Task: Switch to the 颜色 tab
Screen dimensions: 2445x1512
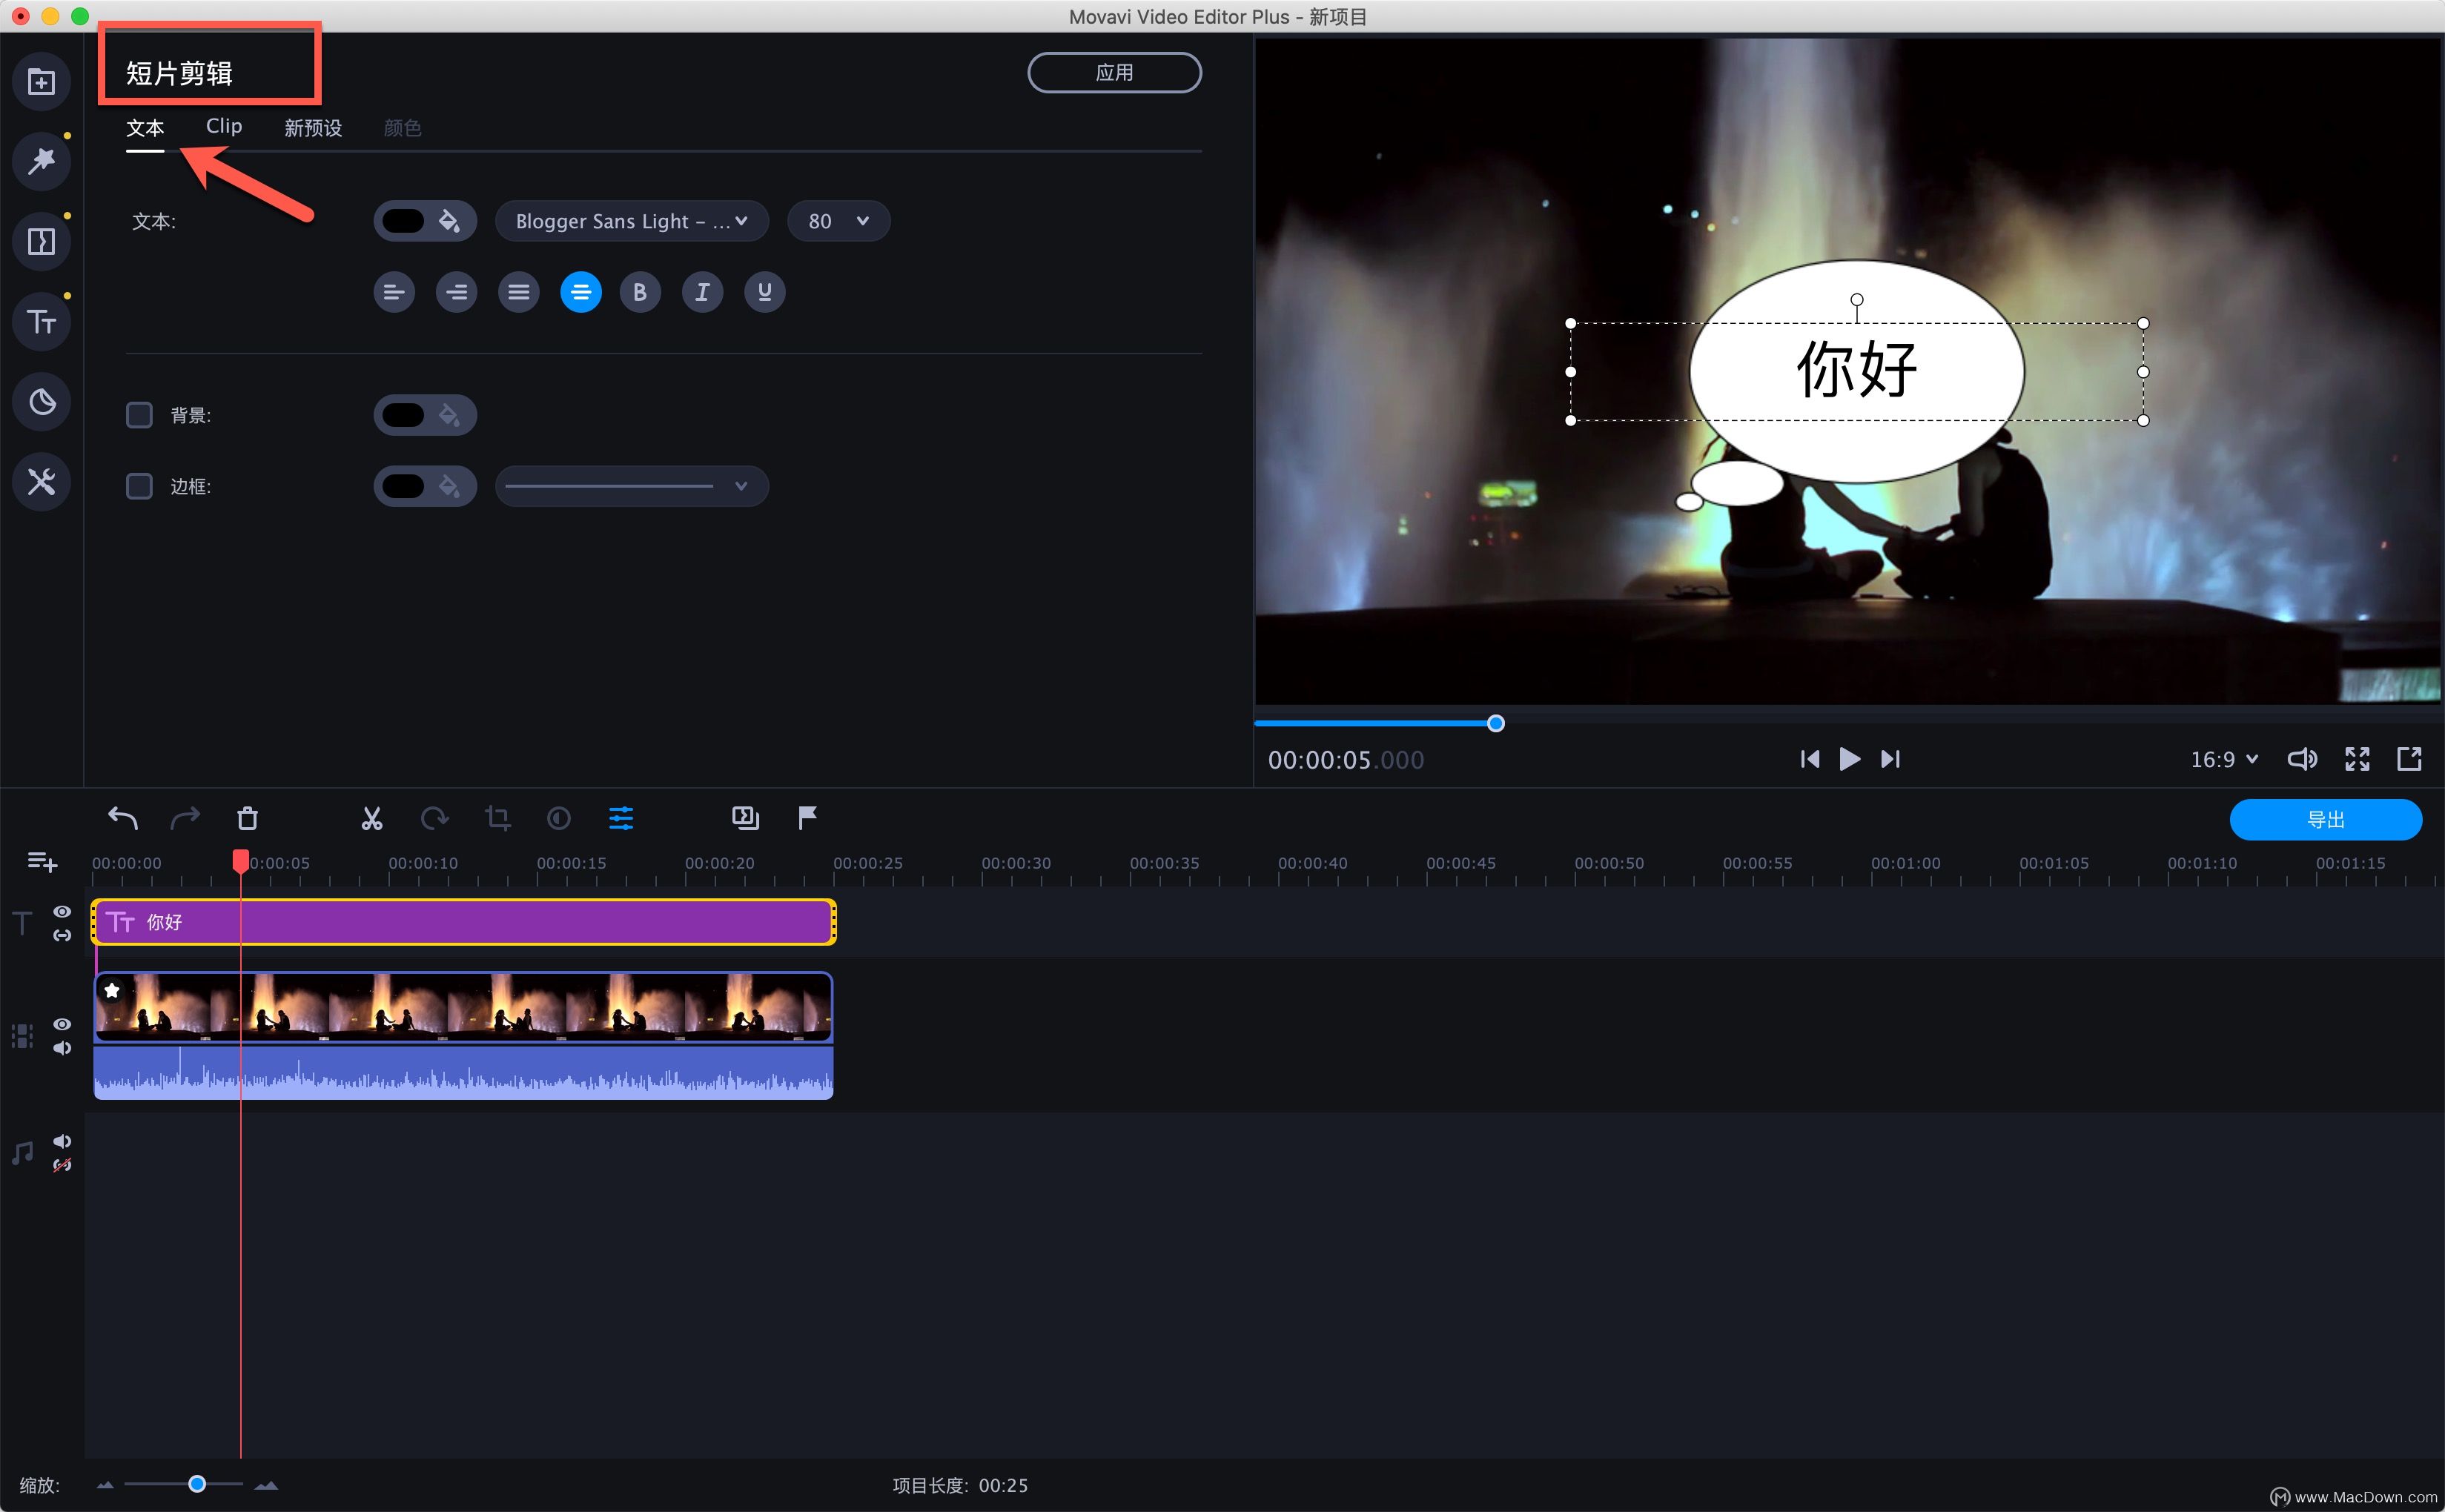Action: click(402, 128)
